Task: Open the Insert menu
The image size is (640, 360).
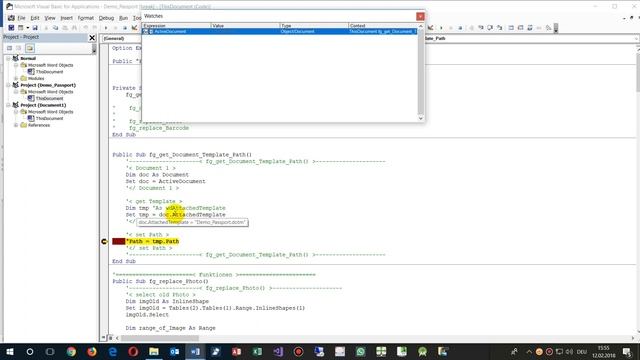Action: click(67, 18)
